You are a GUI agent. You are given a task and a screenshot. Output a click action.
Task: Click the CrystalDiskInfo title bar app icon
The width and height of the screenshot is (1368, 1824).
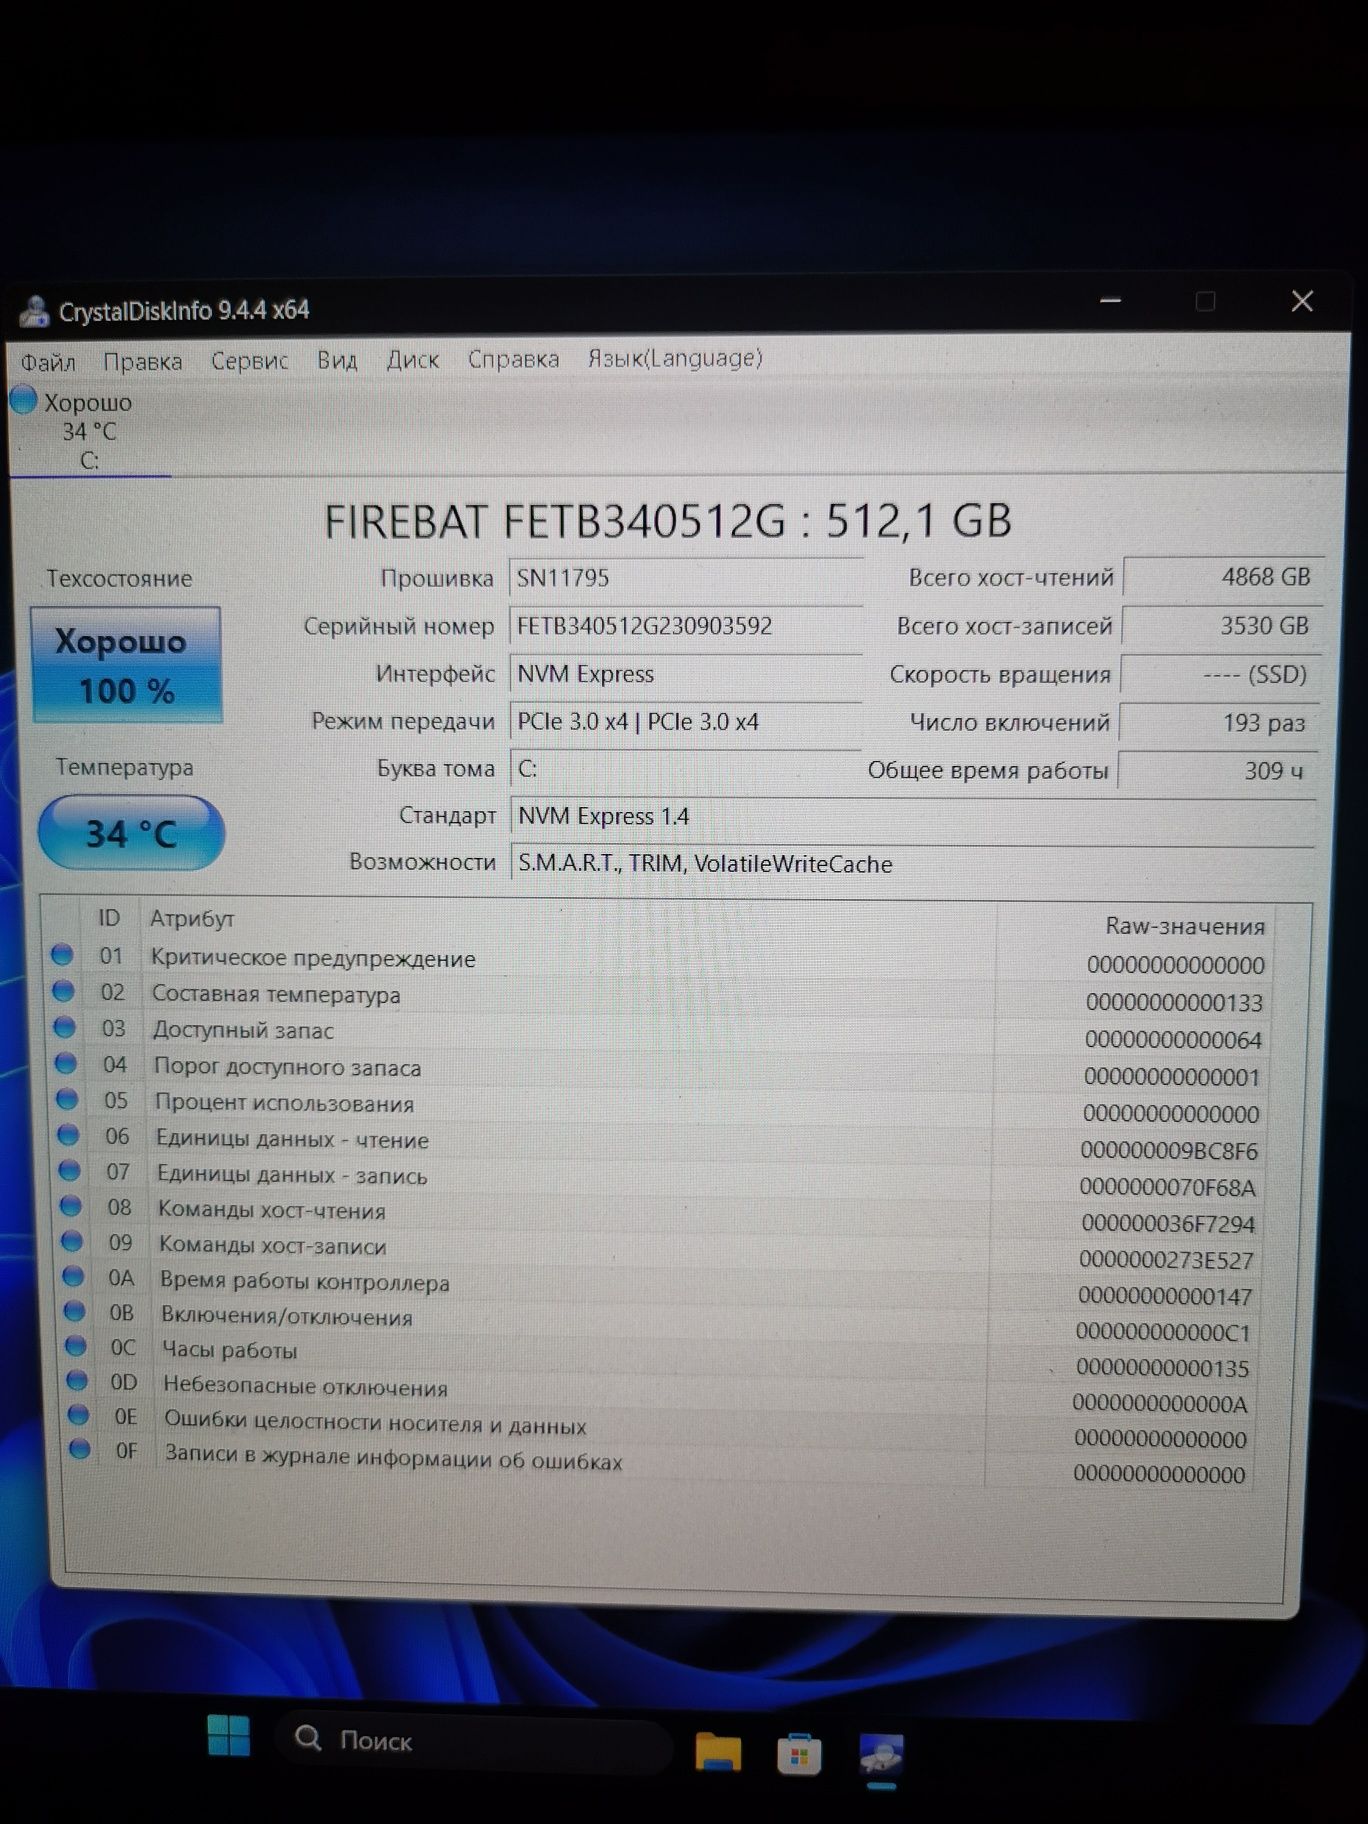click(34, 311)
